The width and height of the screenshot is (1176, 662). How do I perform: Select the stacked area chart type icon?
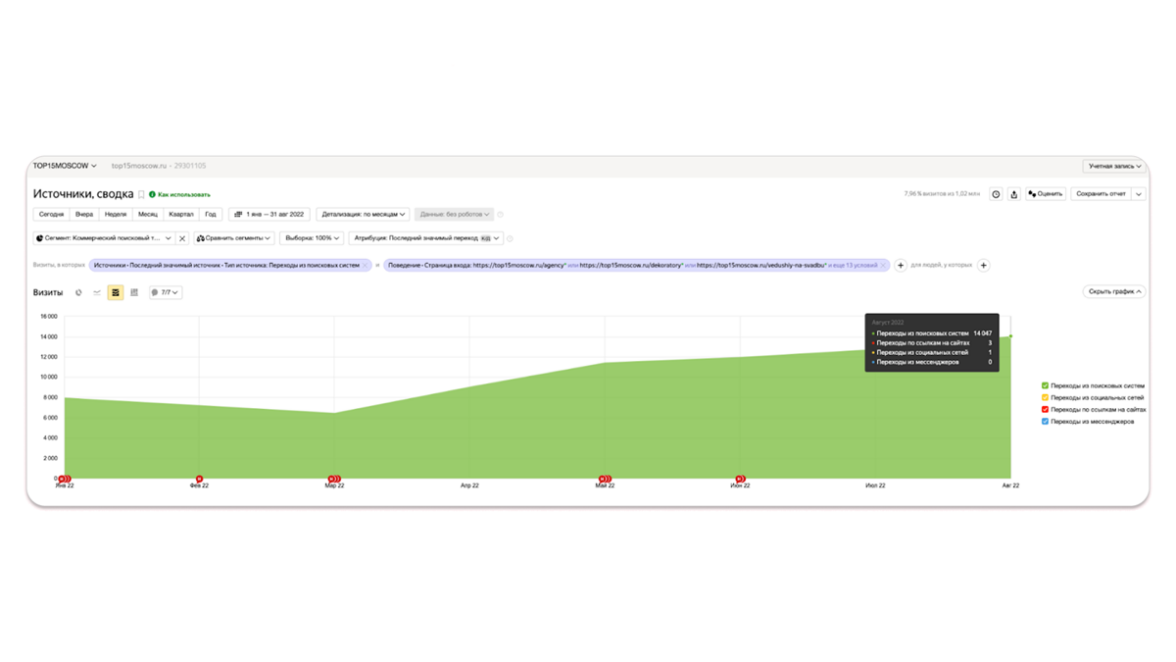(115, 293)
